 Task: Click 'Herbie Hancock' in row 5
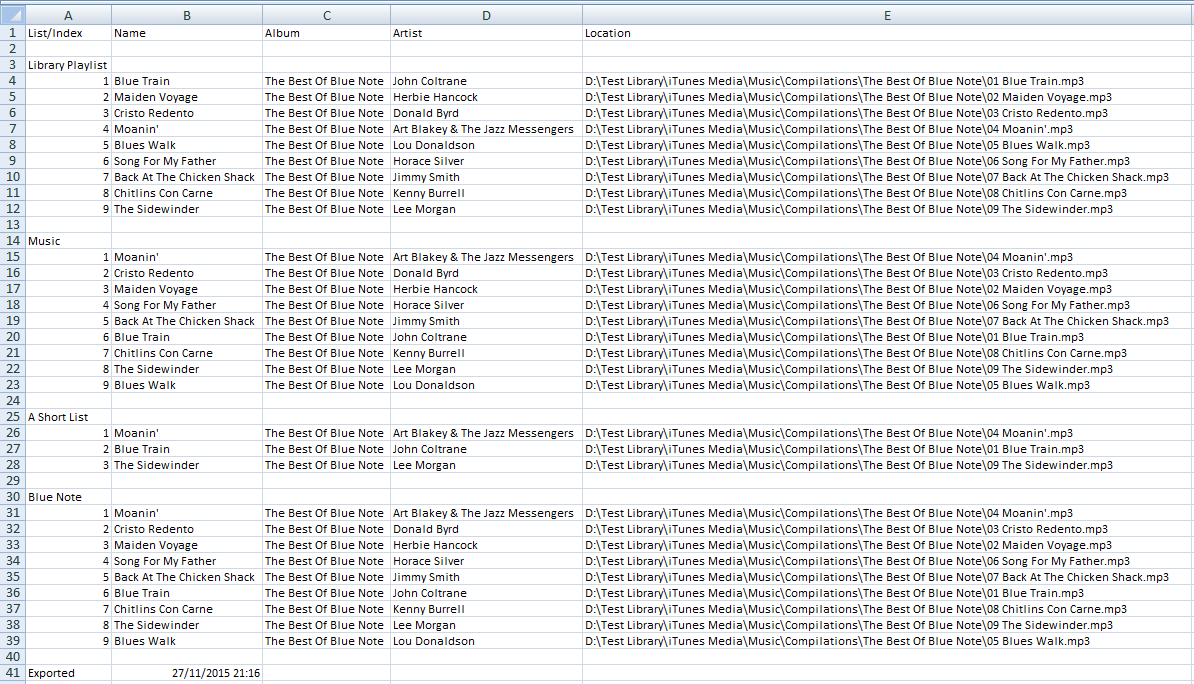click(487, 97)
